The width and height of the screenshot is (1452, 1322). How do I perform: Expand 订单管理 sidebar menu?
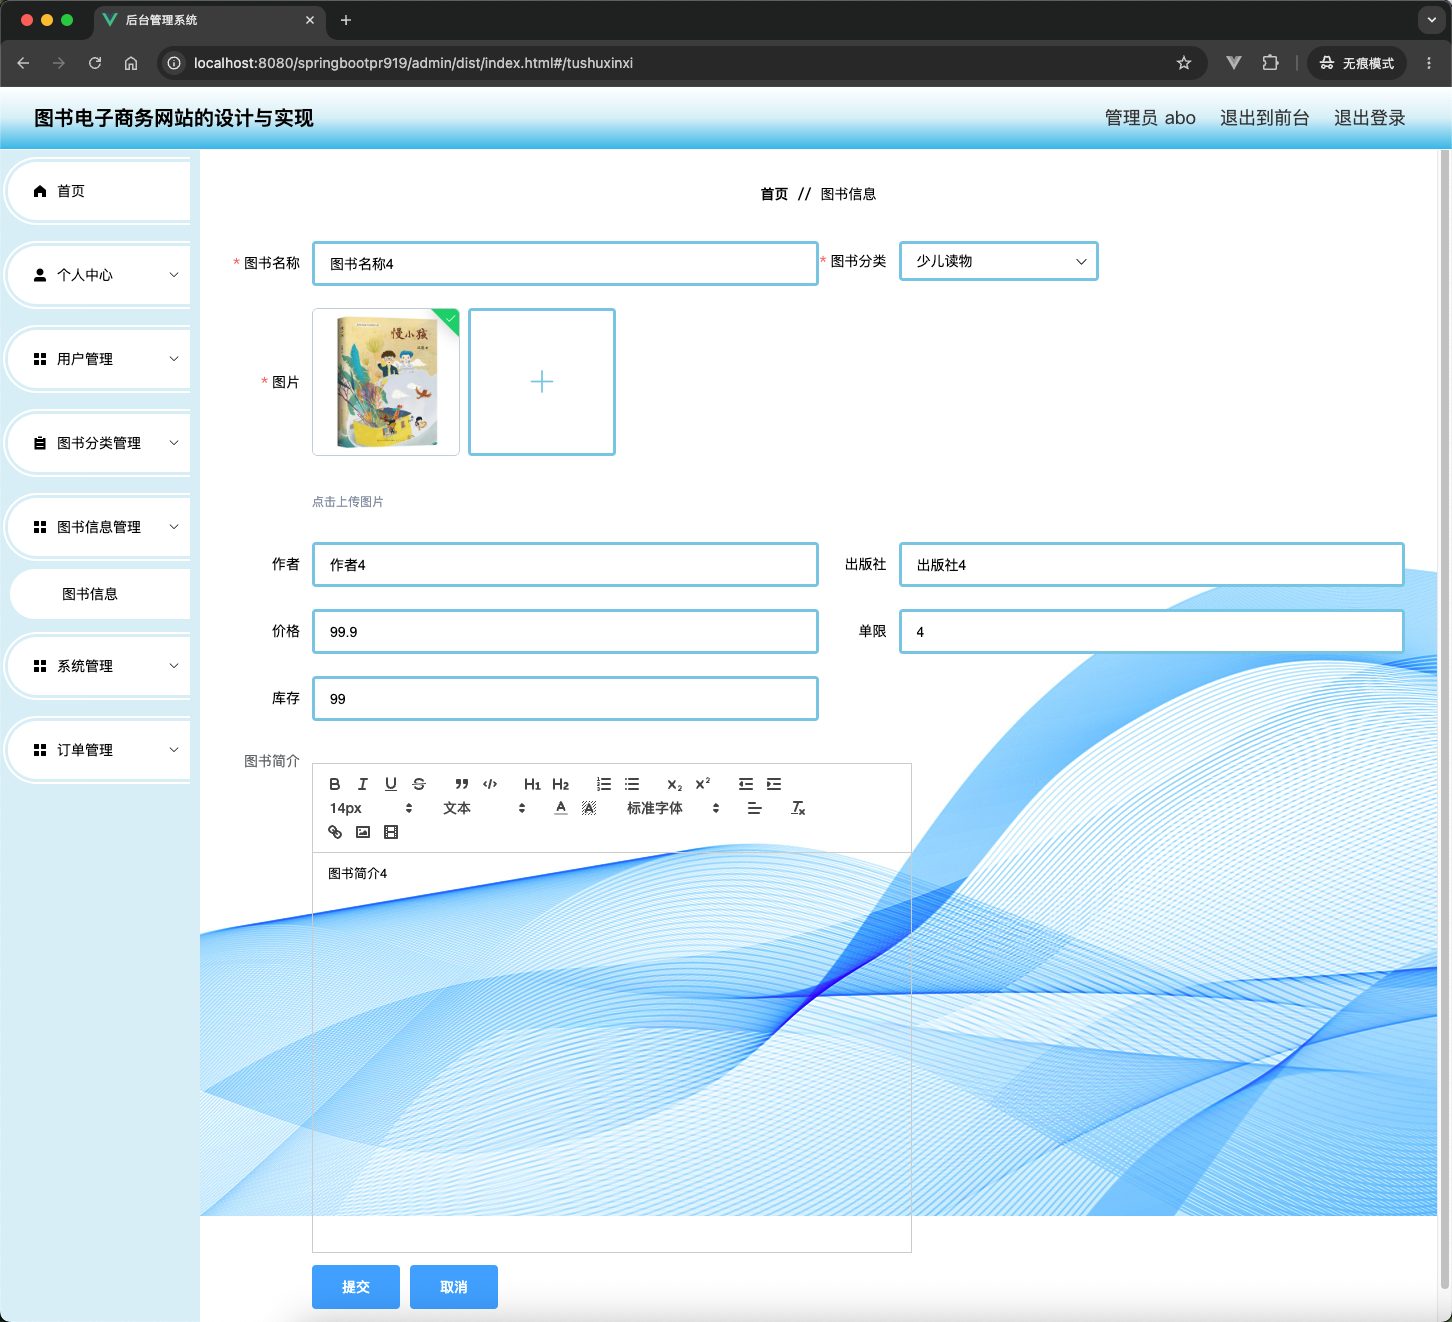click(98, 750)
